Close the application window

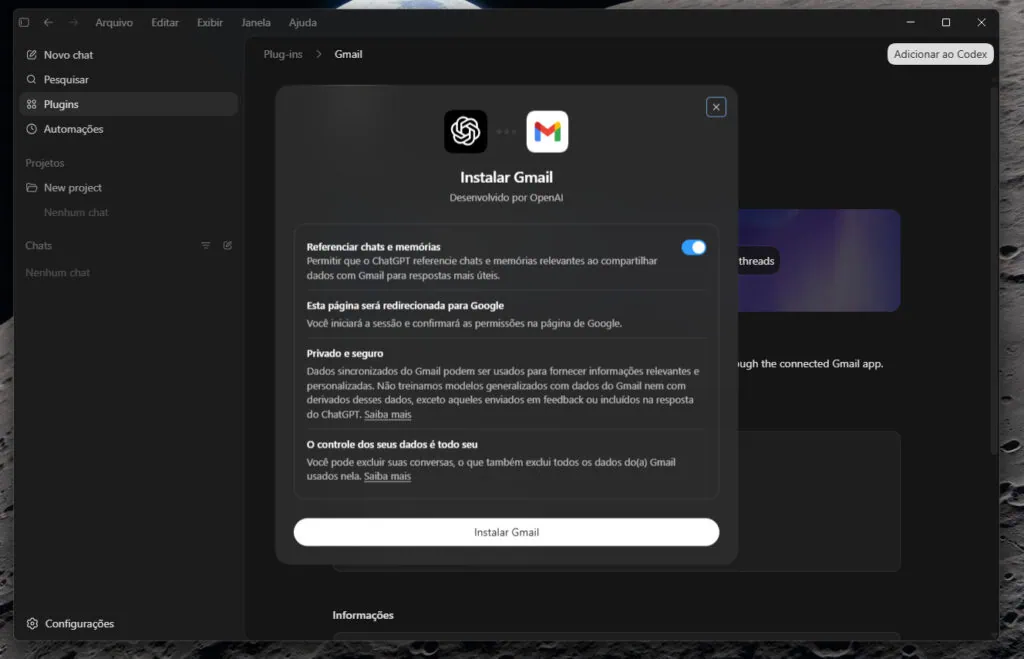(981, 22)
